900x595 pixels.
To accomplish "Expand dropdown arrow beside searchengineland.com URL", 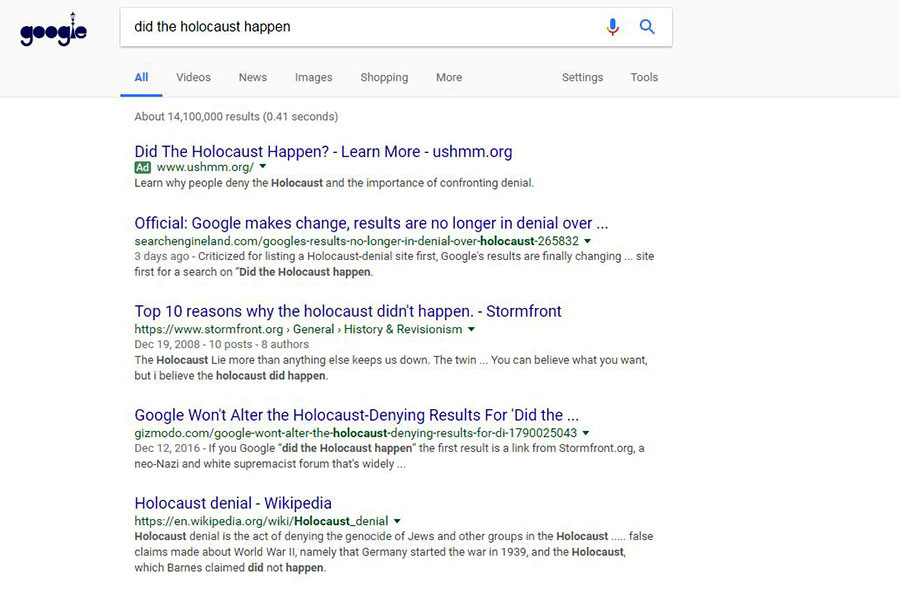I will [587, 241].
